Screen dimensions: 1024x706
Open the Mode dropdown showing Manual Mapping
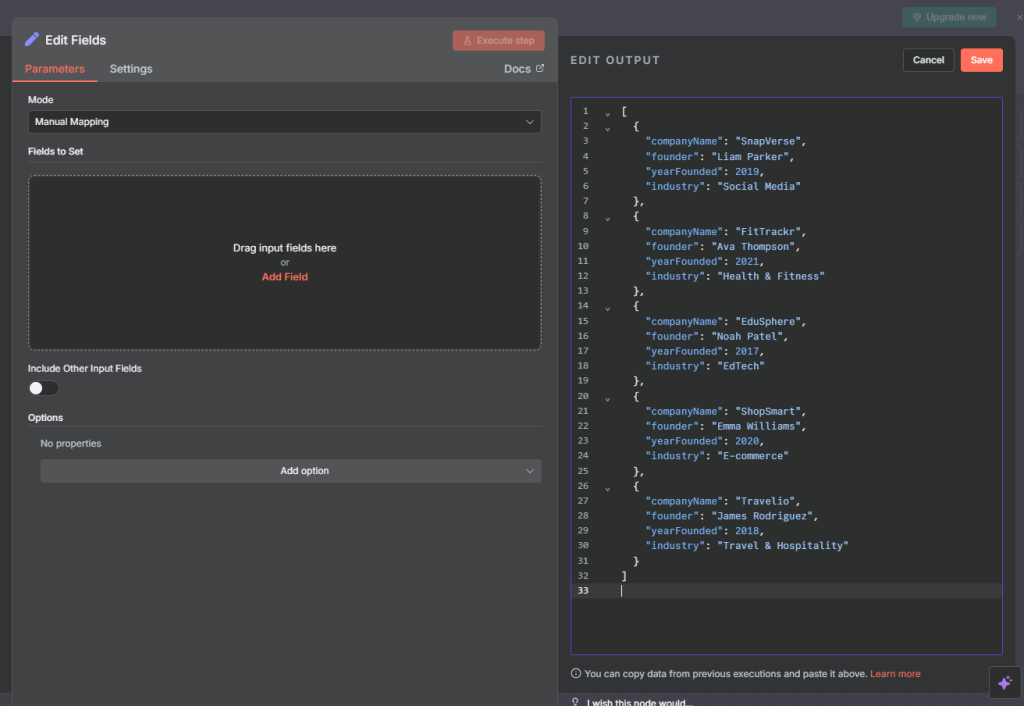(284, 122)
